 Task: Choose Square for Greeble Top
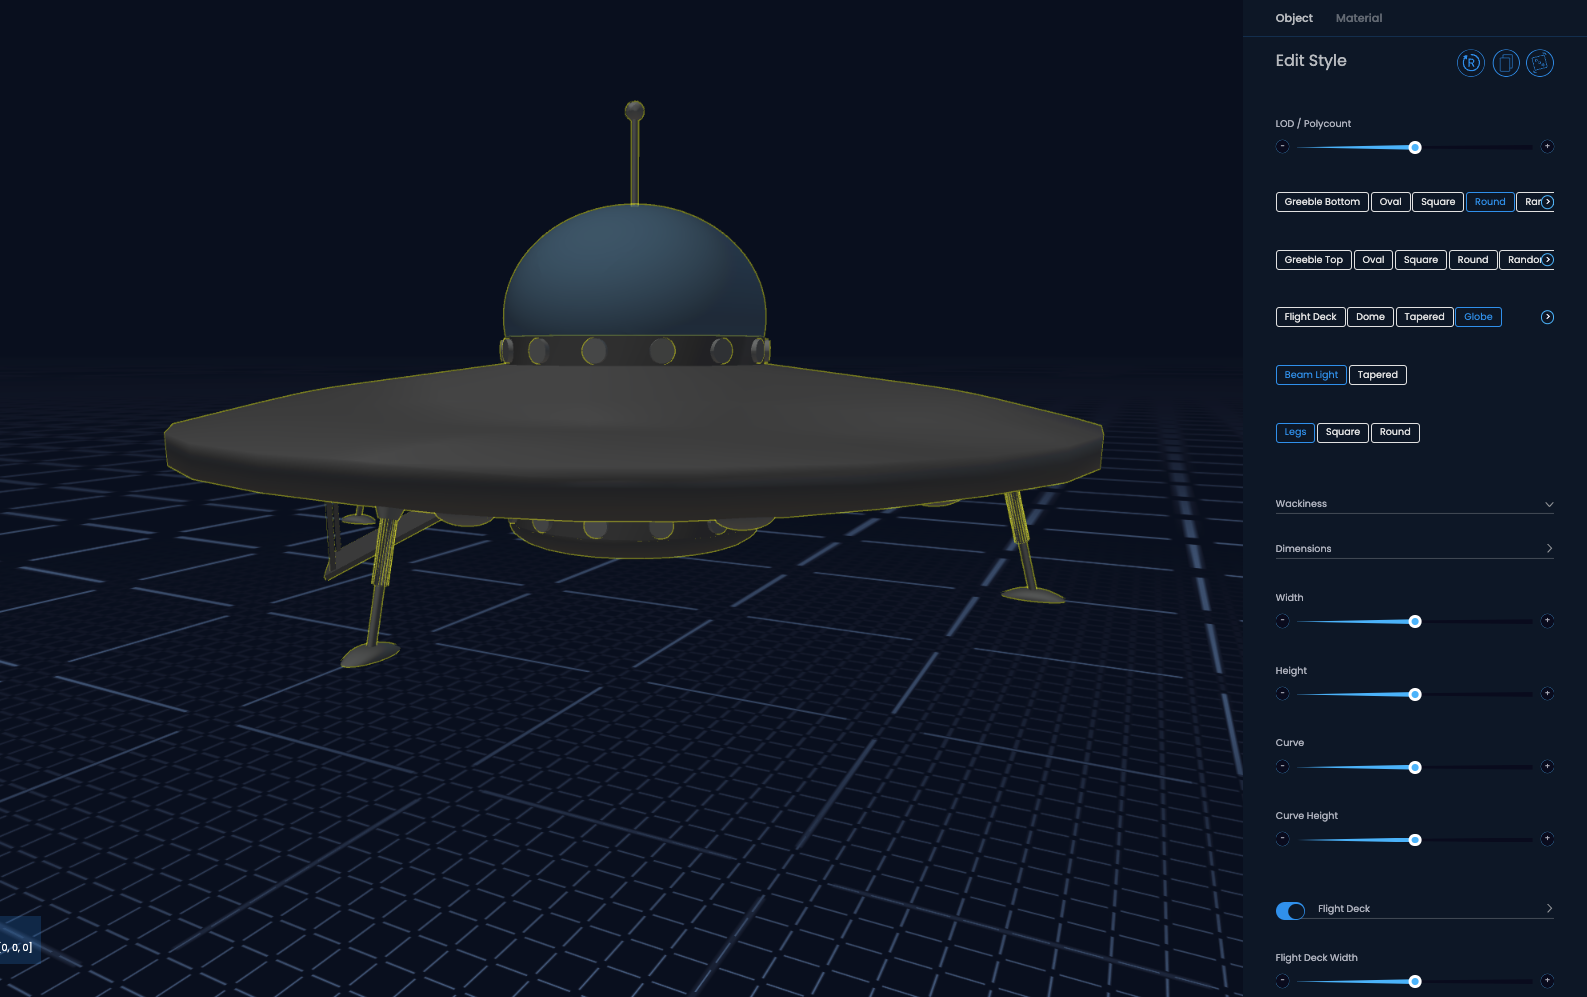coord(1421,260)
